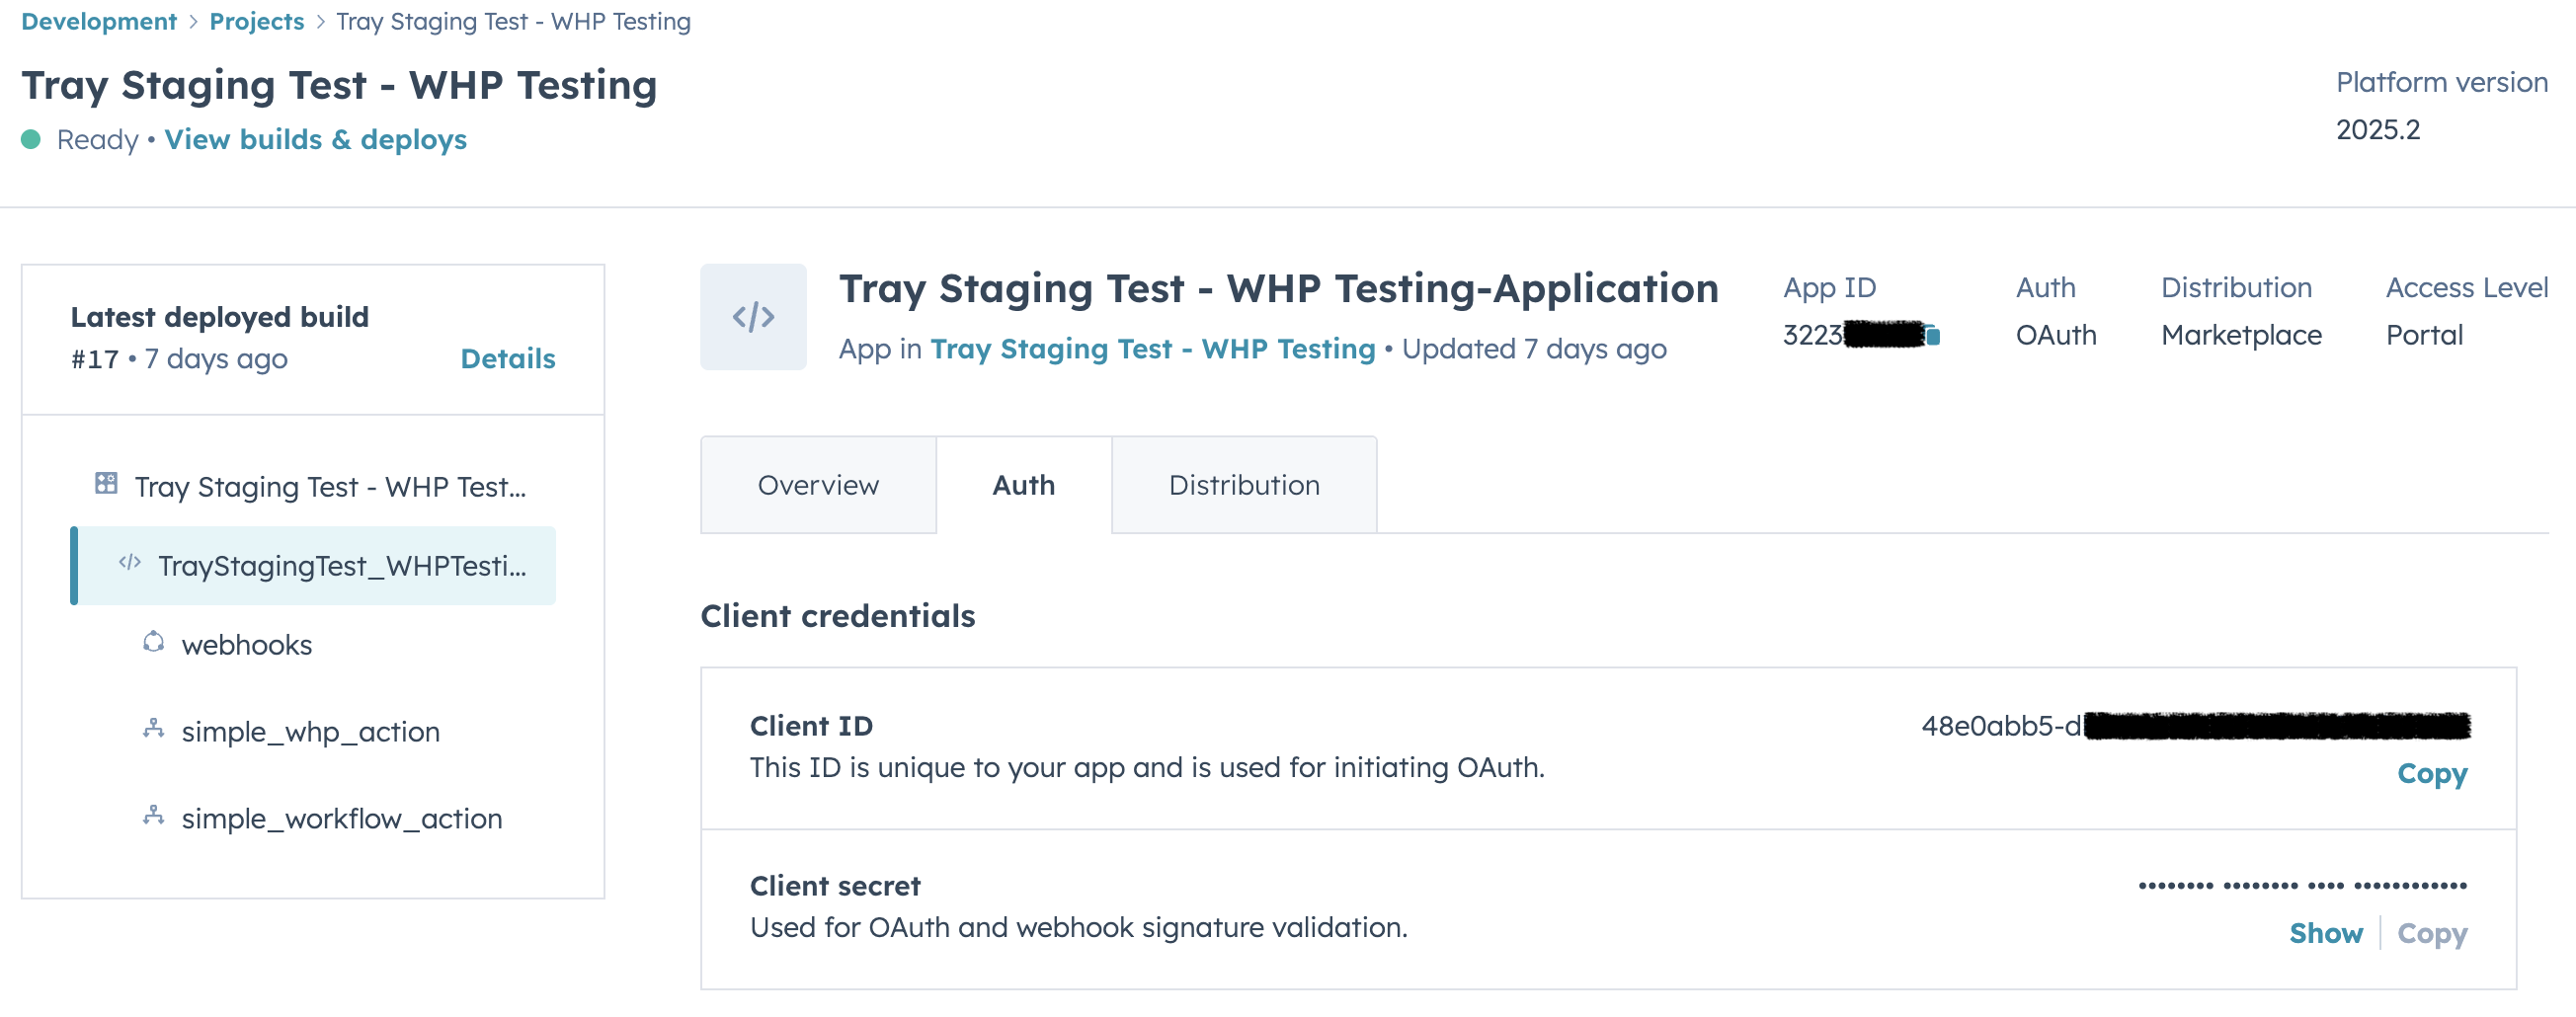Image resolution: width=2576 pixels, height=1017 pixels.
Task: Click the simple_workflow_action icon
Action: (x=153, y=816)
